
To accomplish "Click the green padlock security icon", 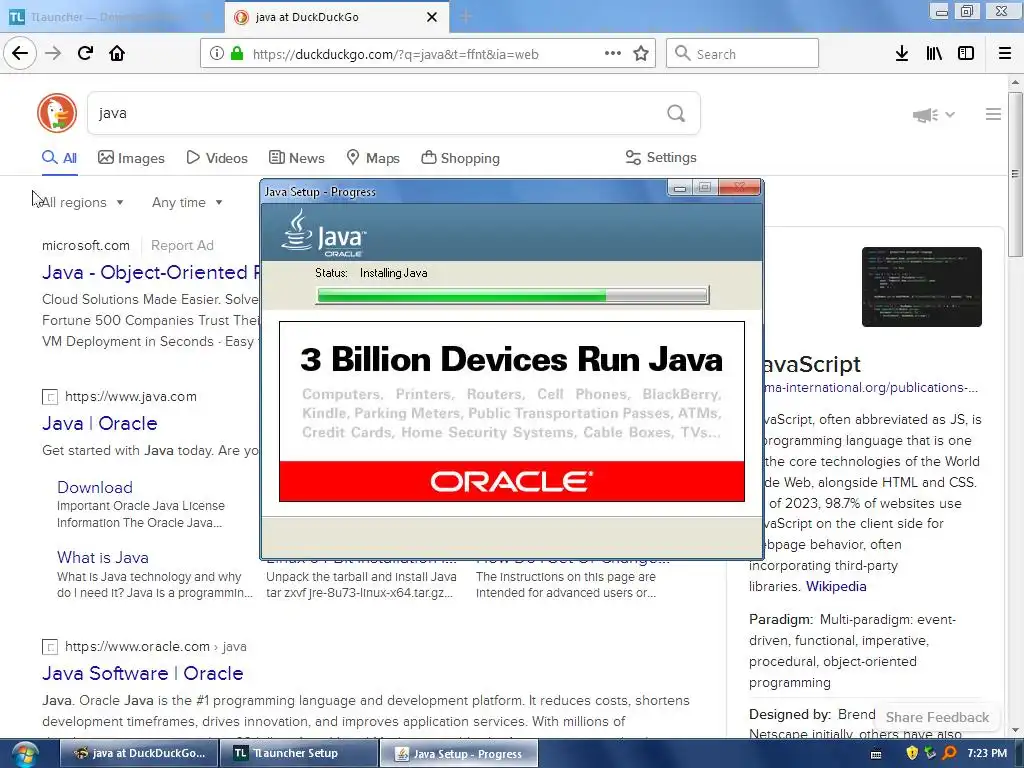I will tap(236, 54).
